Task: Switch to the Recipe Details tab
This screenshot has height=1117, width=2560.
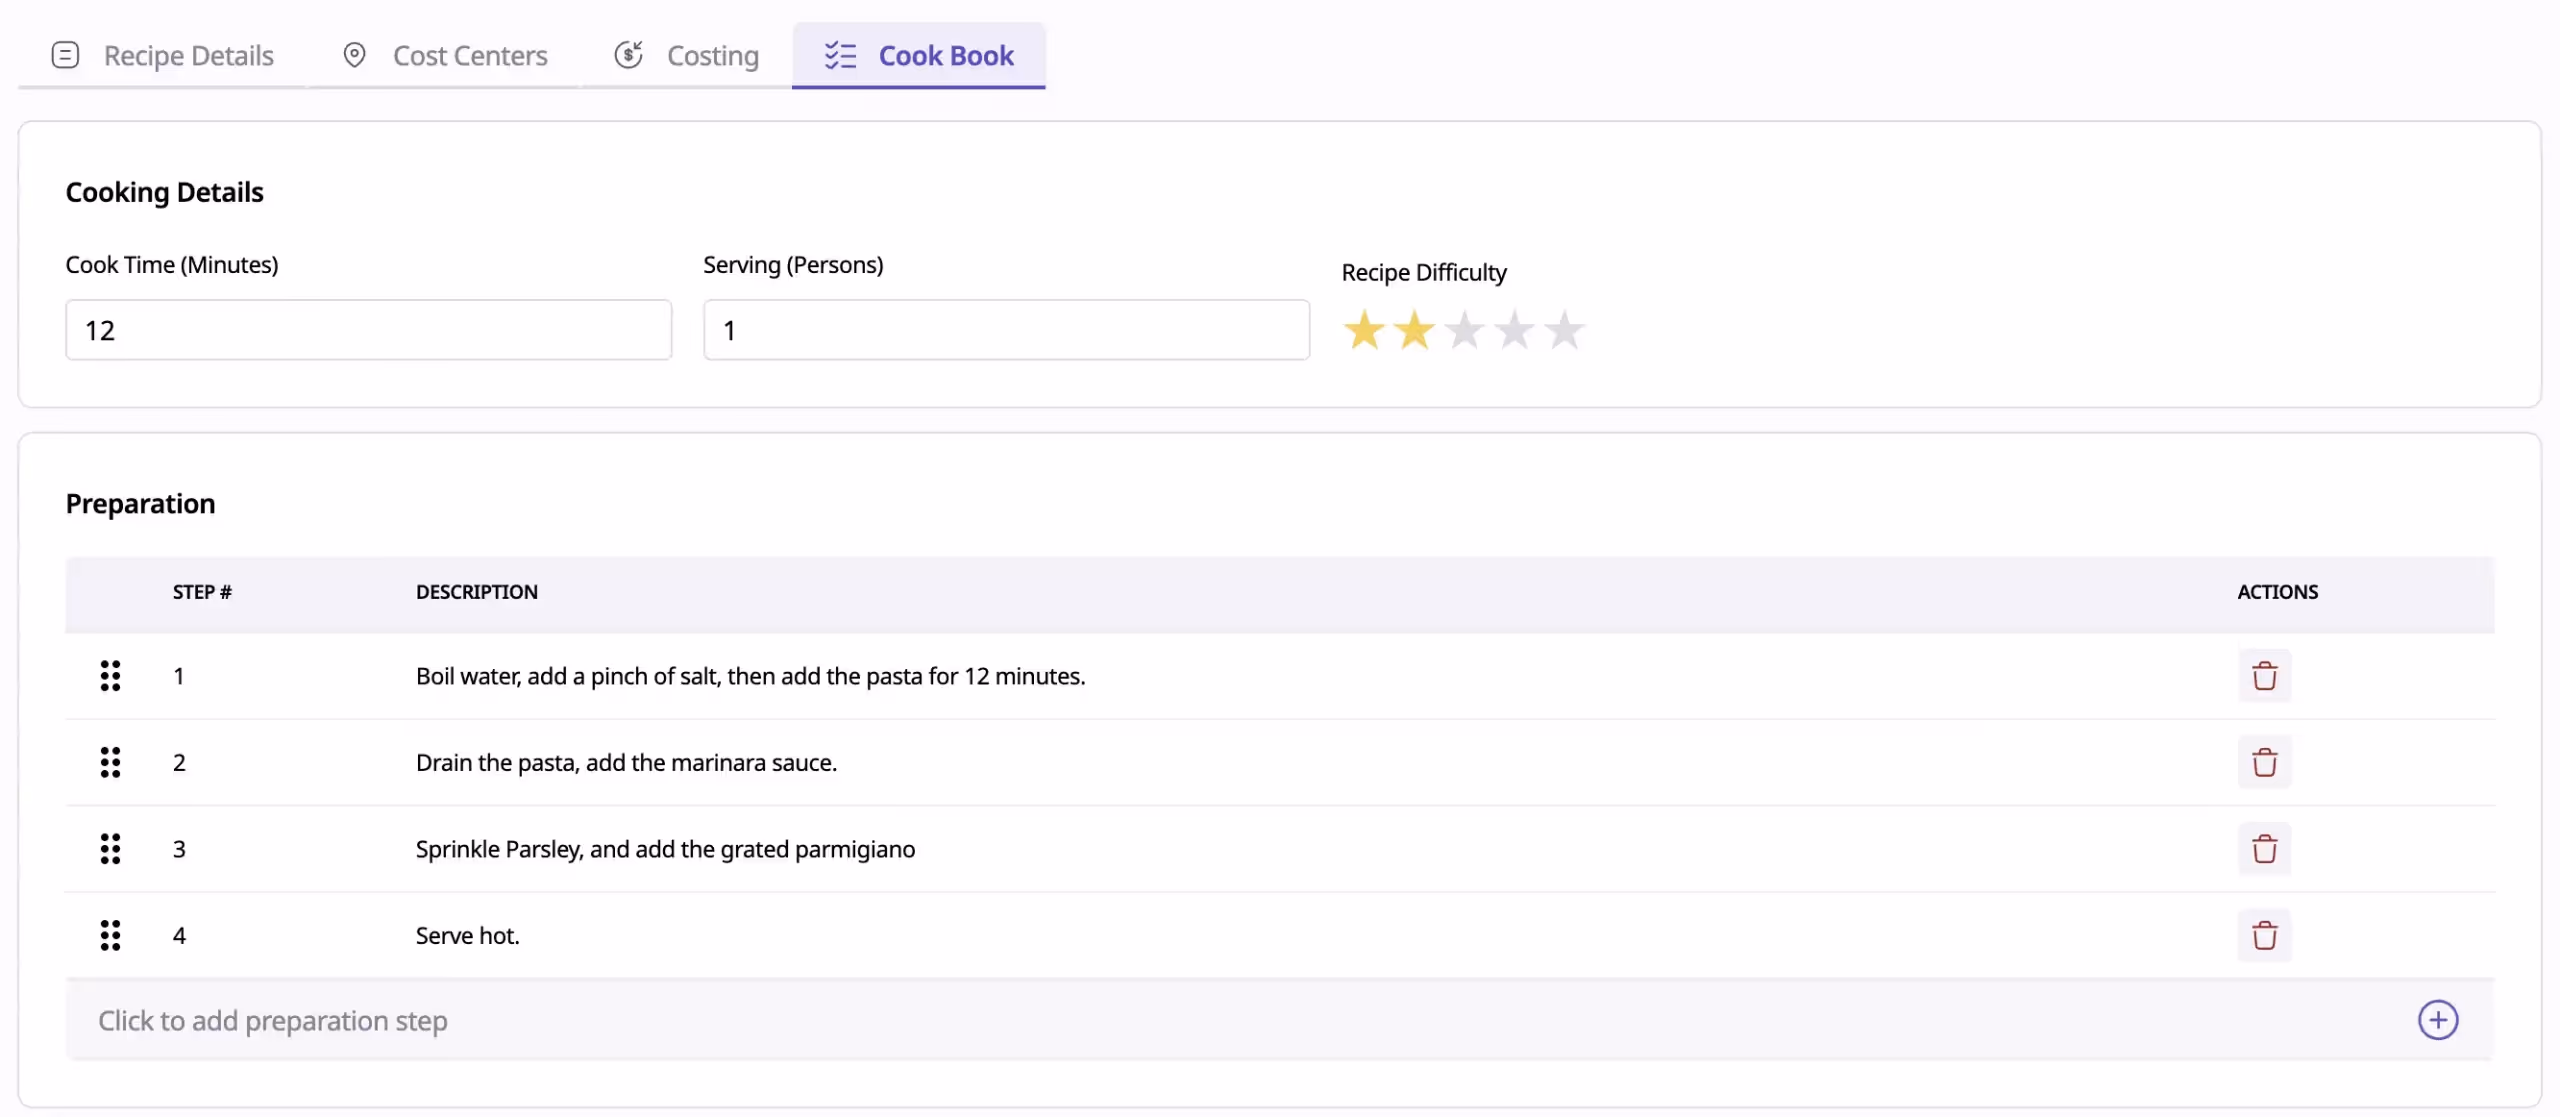Action: pyautogui.click(x=188, y=55)
